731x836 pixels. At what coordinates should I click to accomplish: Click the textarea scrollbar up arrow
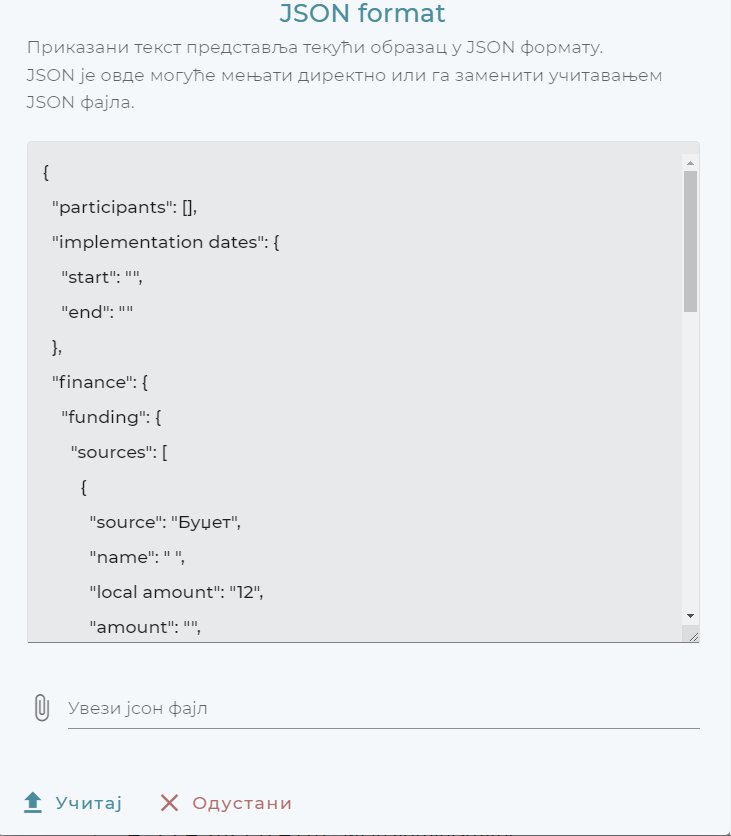(690, 162)
